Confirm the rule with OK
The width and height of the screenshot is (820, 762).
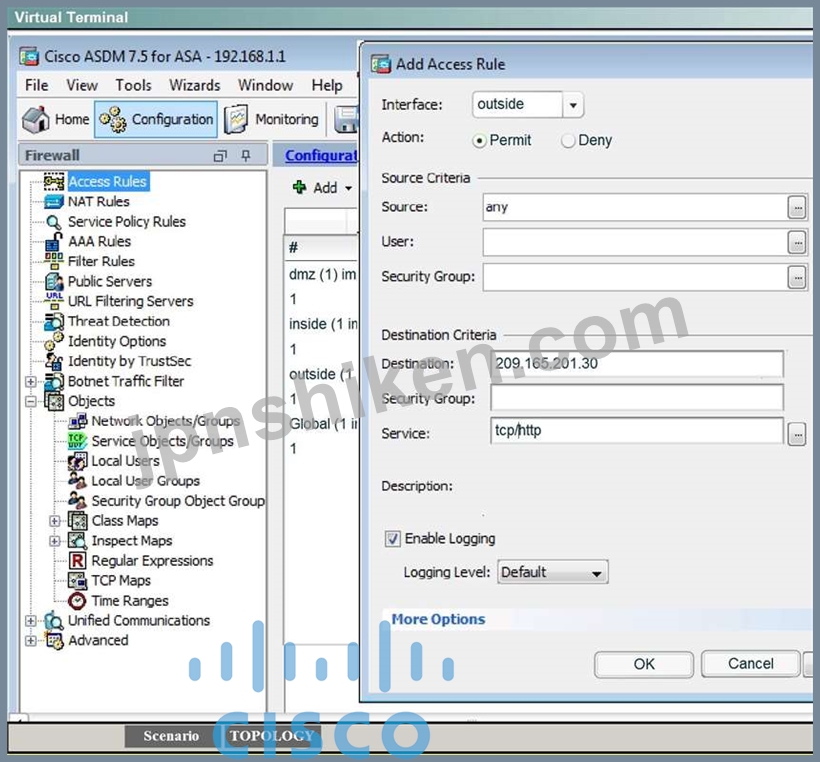pos(644,664)
